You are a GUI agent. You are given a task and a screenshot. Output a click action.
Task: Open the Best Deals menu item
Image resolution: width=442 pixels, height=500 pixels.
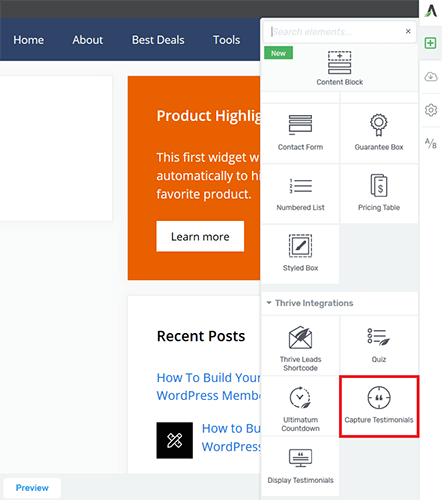click(x=158, y=40)
